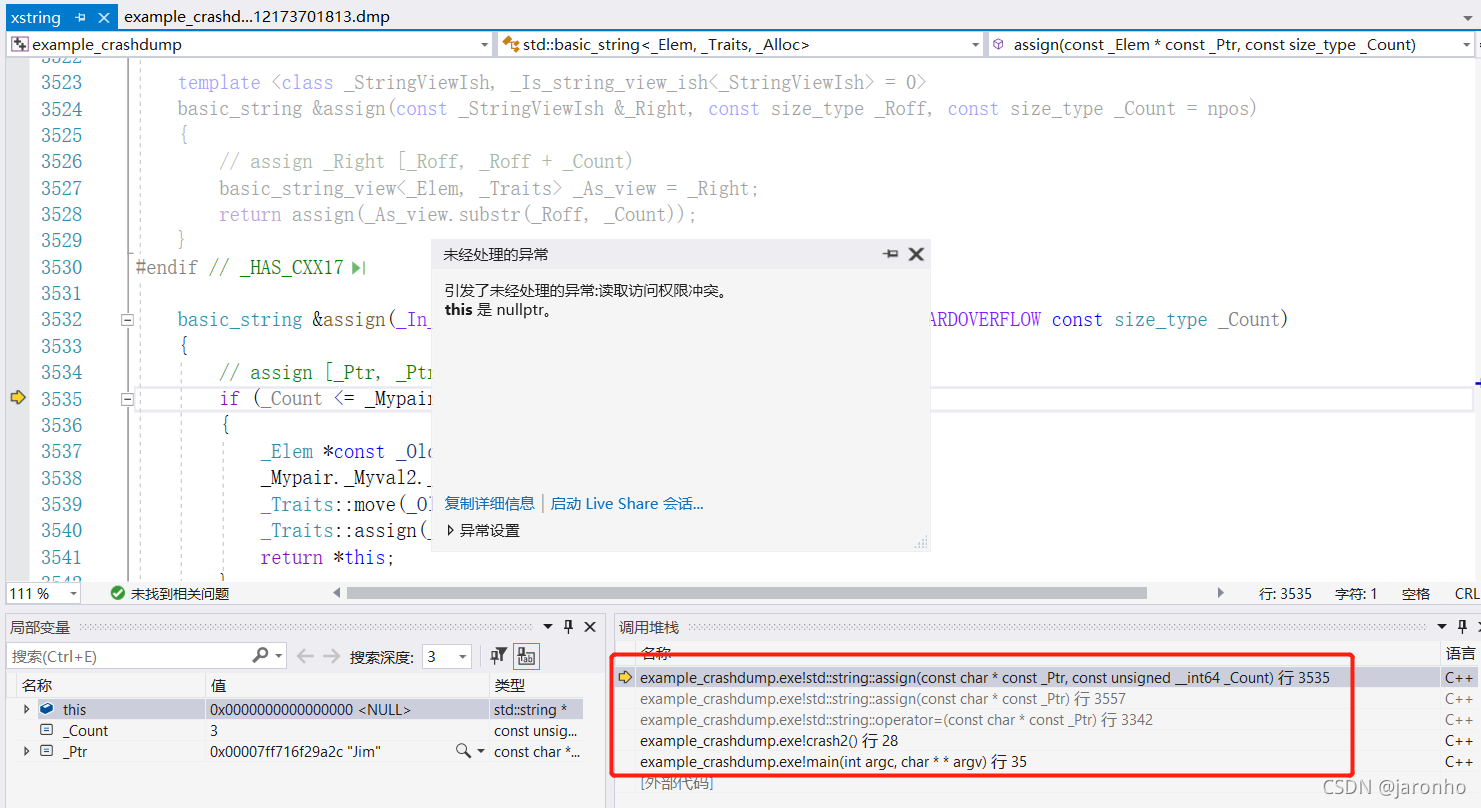Open the 局部变量 window options dropdown
This screenshot has width=1481, height=808.
pos(548,627)
